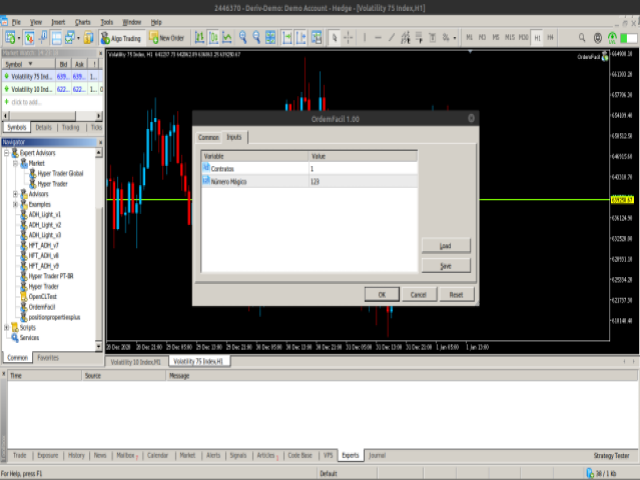This screenshot has height=480, width=640.
Task: Click the zoom in magnifier icon
Action: [244, 38]
